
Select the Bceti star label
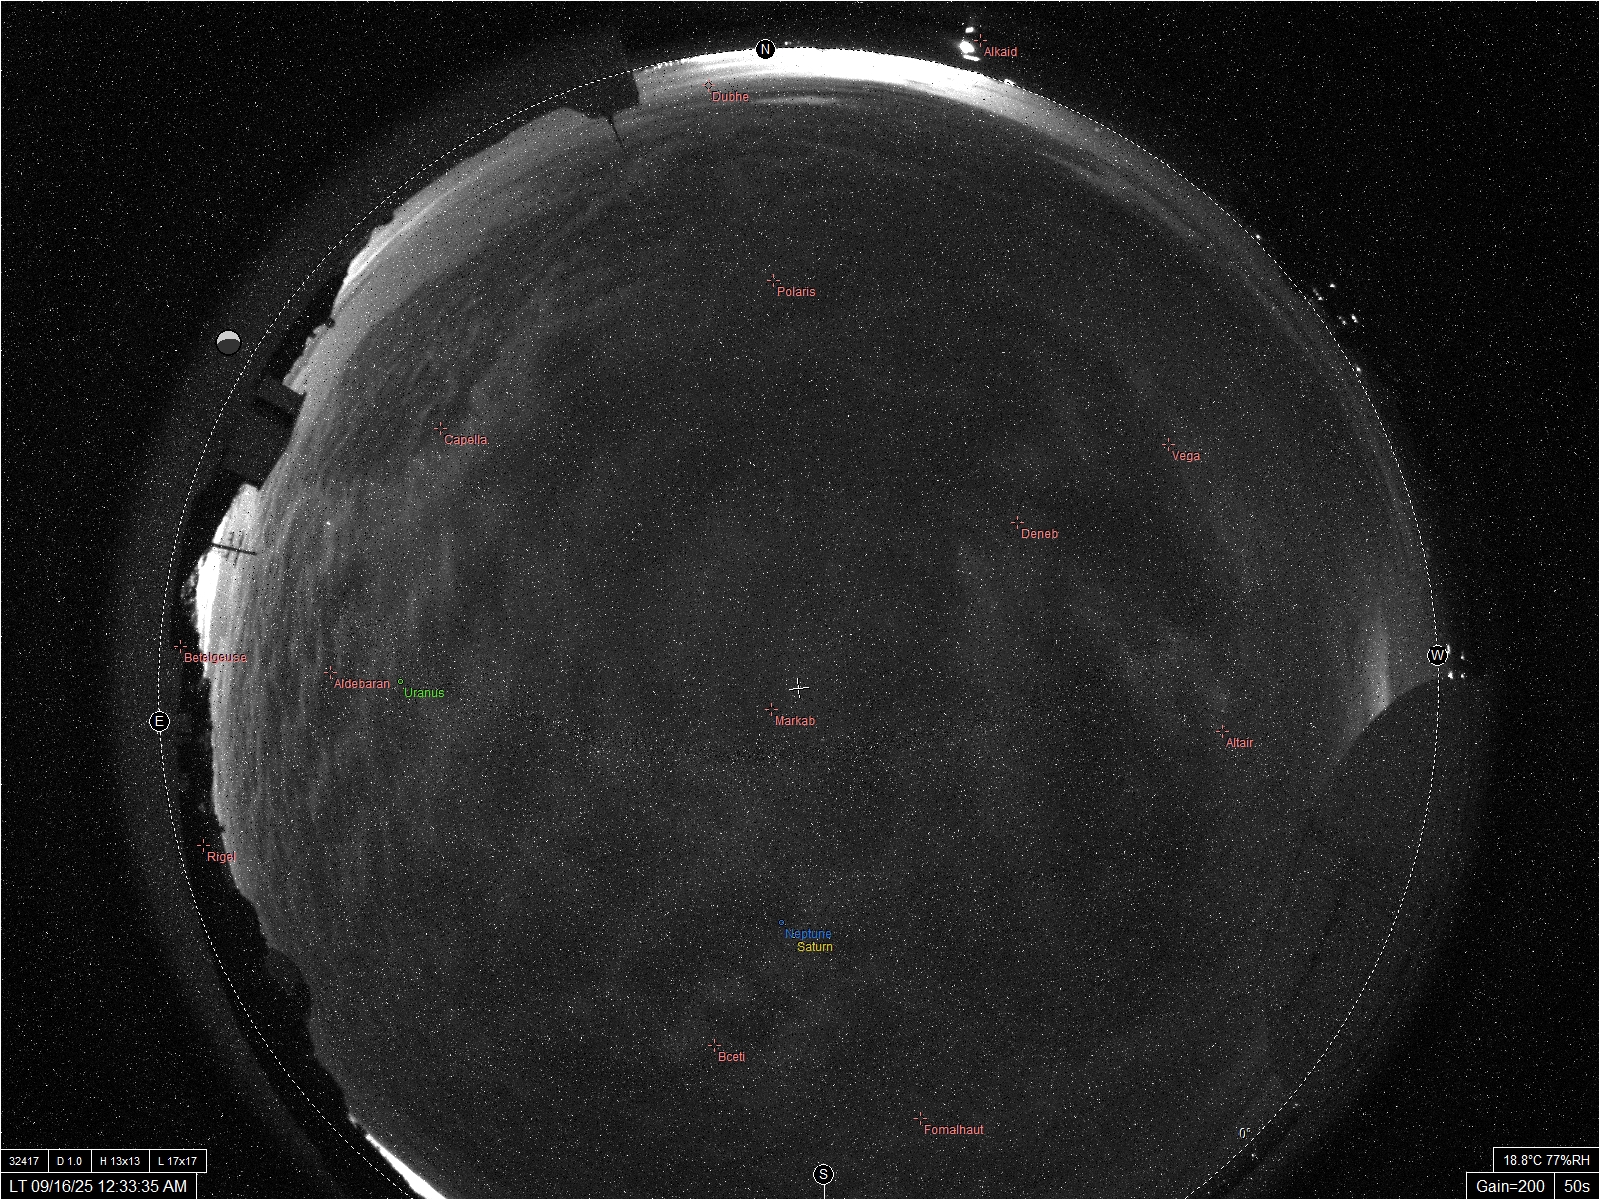point(731,1057)
